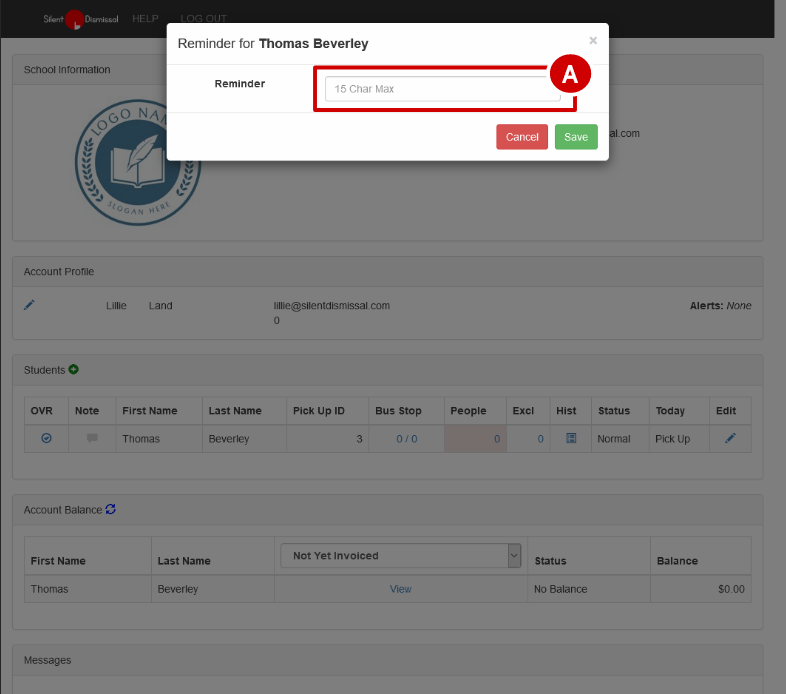Click the school logo image
786x694 pixels.
click(138, 163)
